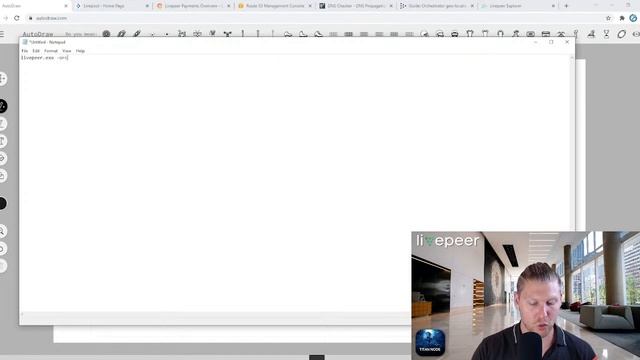Switch to the Route 53 Management Console tab
The height and width of the screenshot is (360, 640).
point(275,6)
